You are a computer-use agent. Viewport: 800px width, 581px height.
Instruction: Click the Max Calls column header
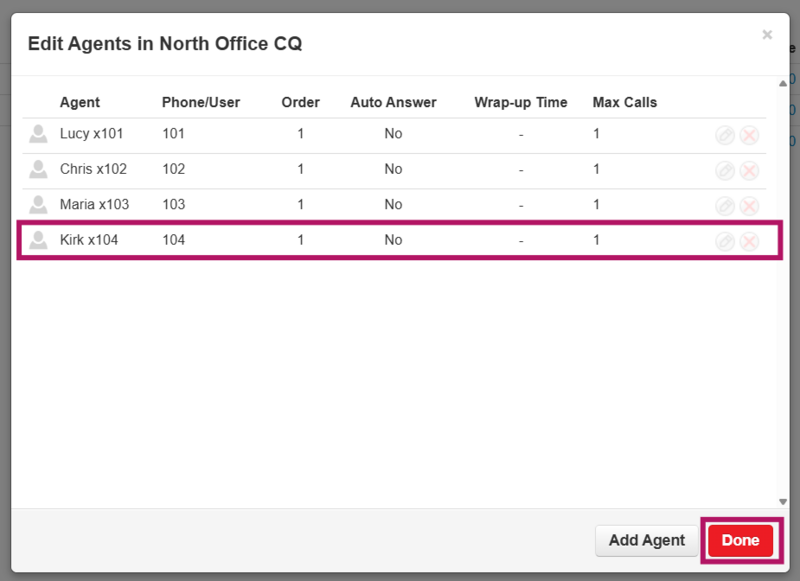pyautogui.click(x=625, y=102)
